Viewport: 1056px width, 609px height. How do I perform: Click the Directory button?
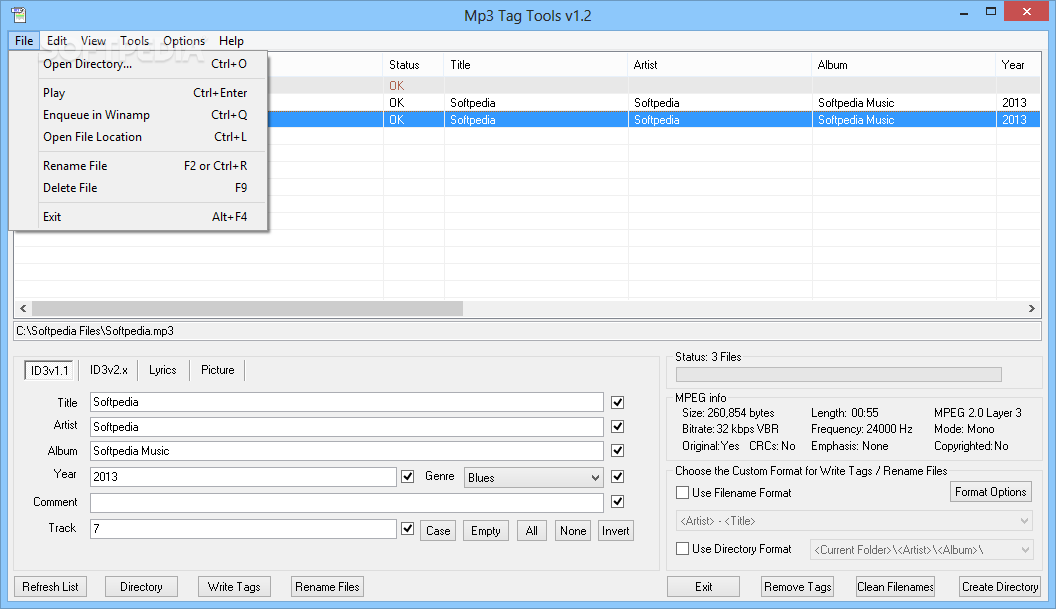141,587
